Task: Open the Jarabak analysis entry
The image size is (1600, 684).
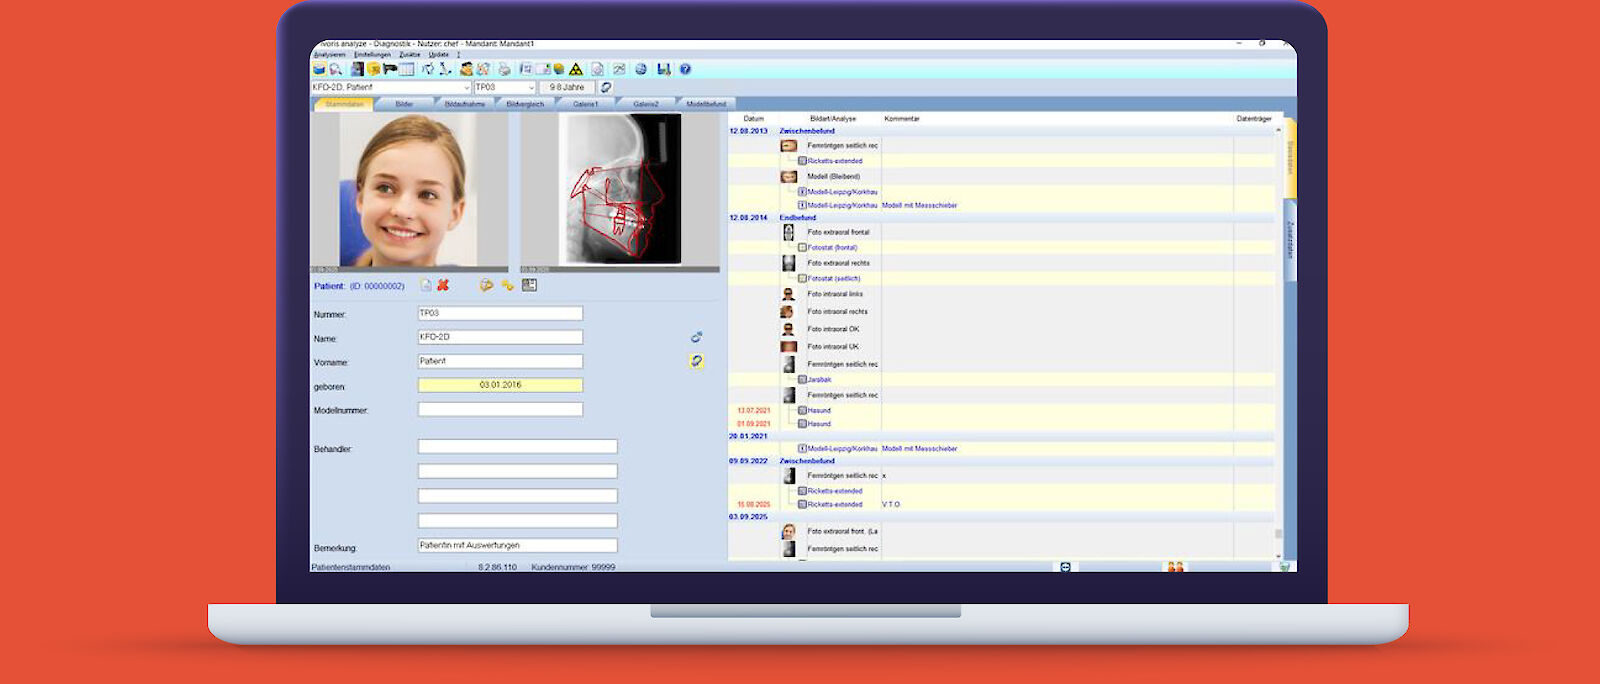Action: tap(819, 380)
